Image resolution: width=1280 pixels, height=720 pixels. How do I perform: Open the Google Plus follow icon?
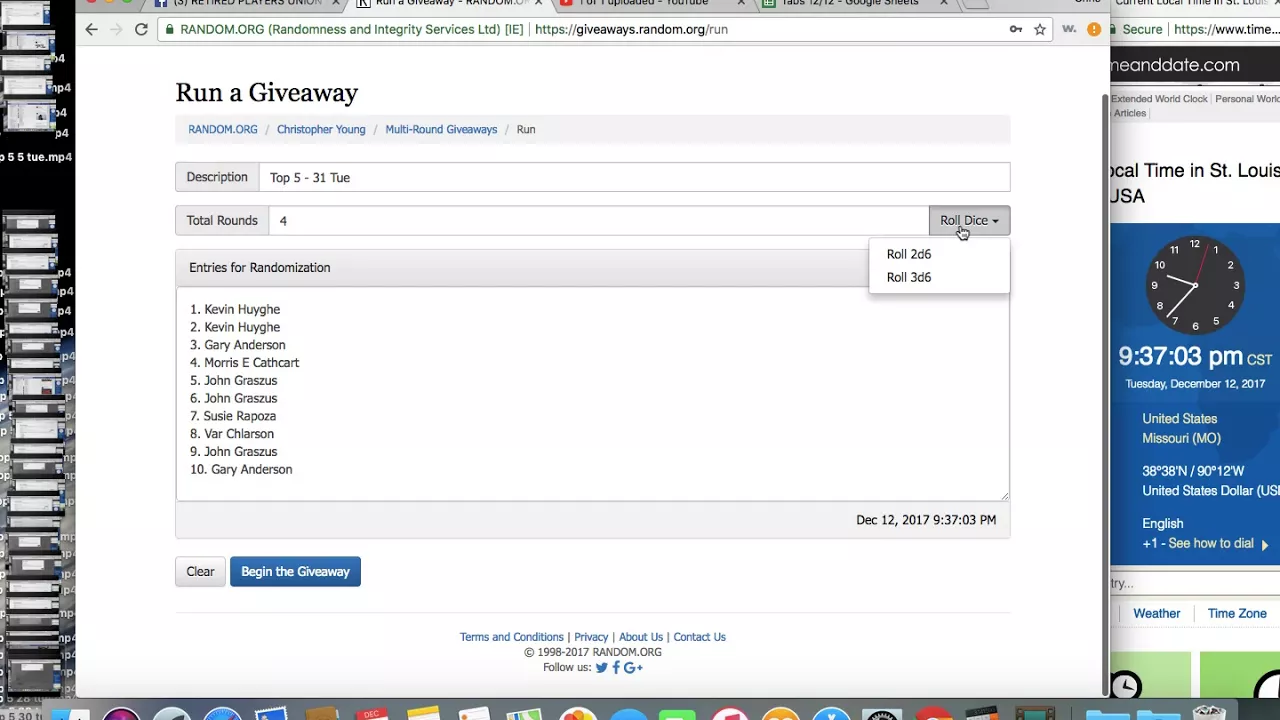(633, 668)
